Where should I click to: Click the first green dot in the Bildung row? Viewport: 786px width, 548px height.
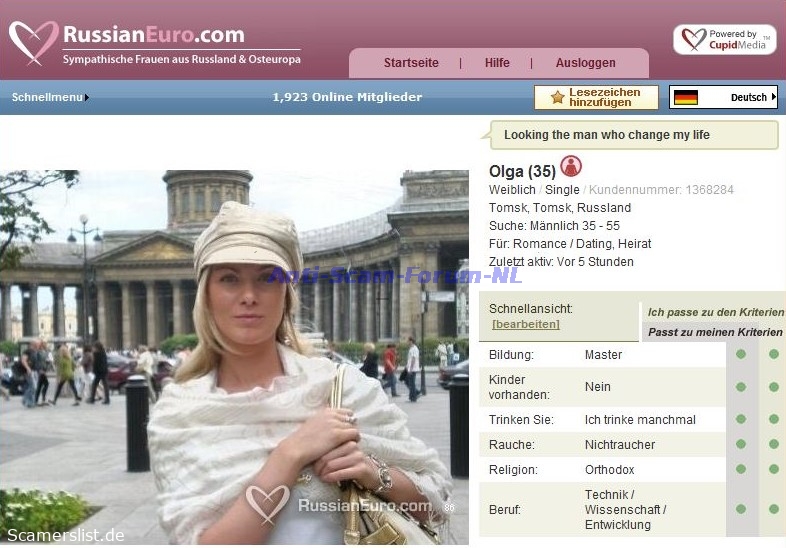[741, 354]
